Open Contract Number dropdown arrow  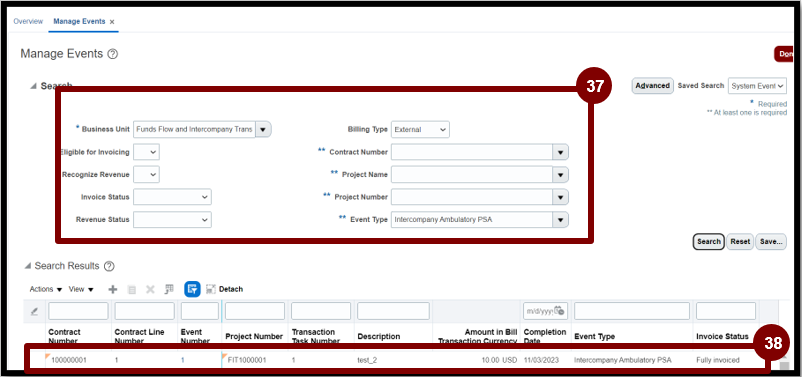[560, 152]
